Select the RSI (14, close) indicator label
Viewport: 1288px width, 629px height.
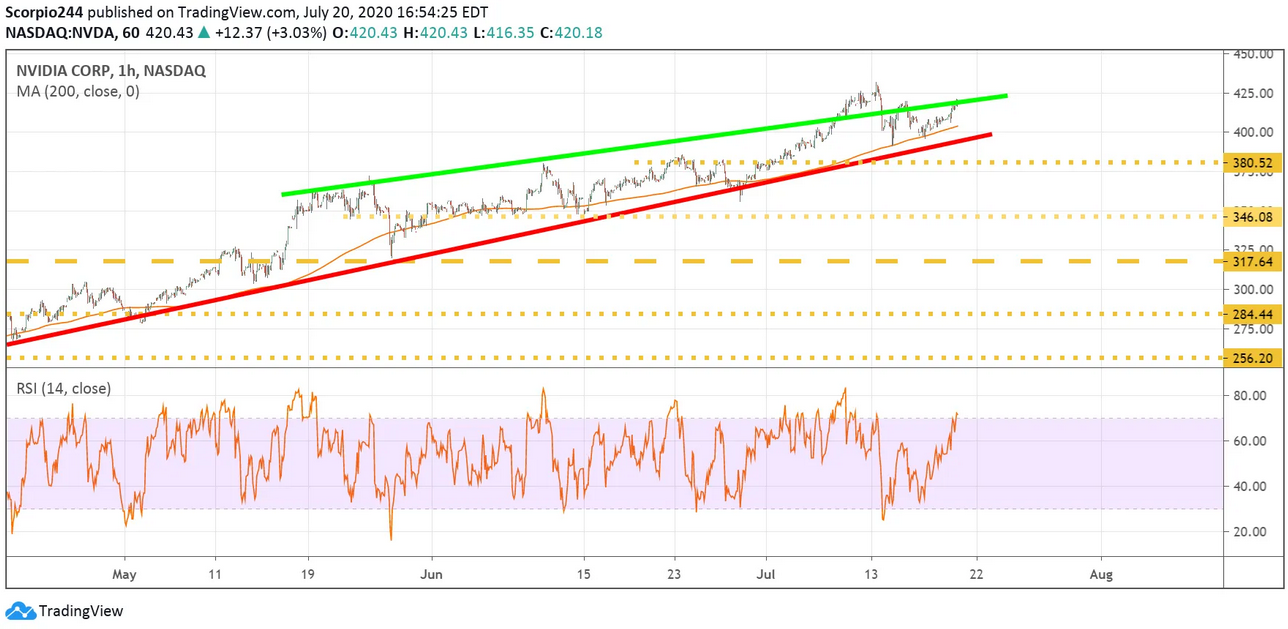[63, 388]
